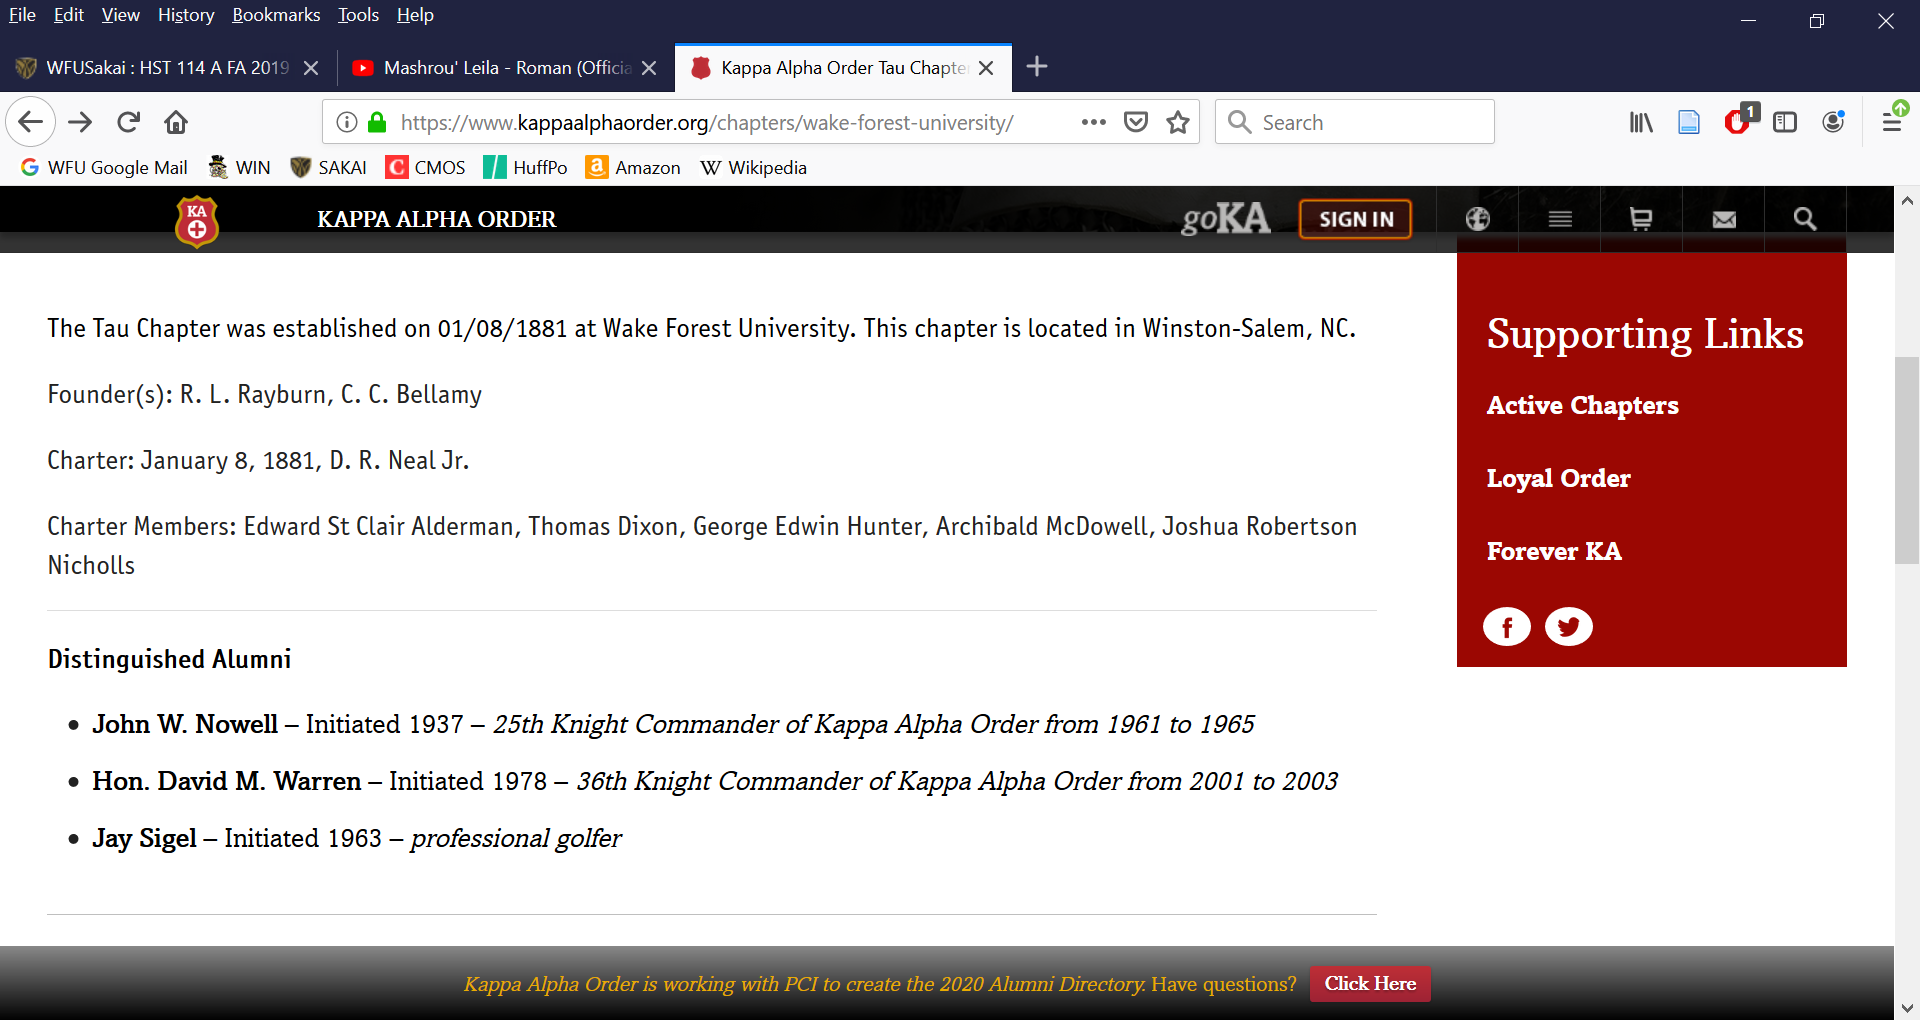The height and width of the screenshot is (1020, 1920).
Task: Open the HuffPo bookmark
Action: pos(525,167)
